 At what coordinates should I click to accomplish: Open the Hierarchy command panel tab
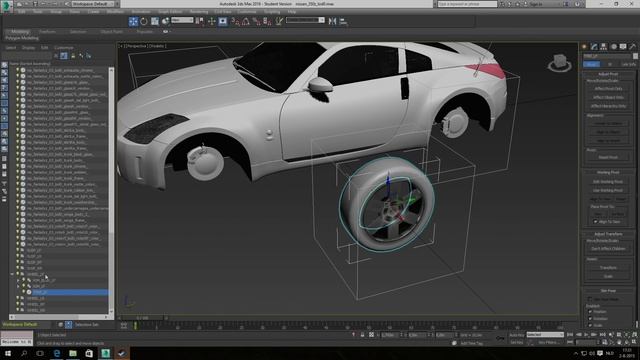point(604,47)
